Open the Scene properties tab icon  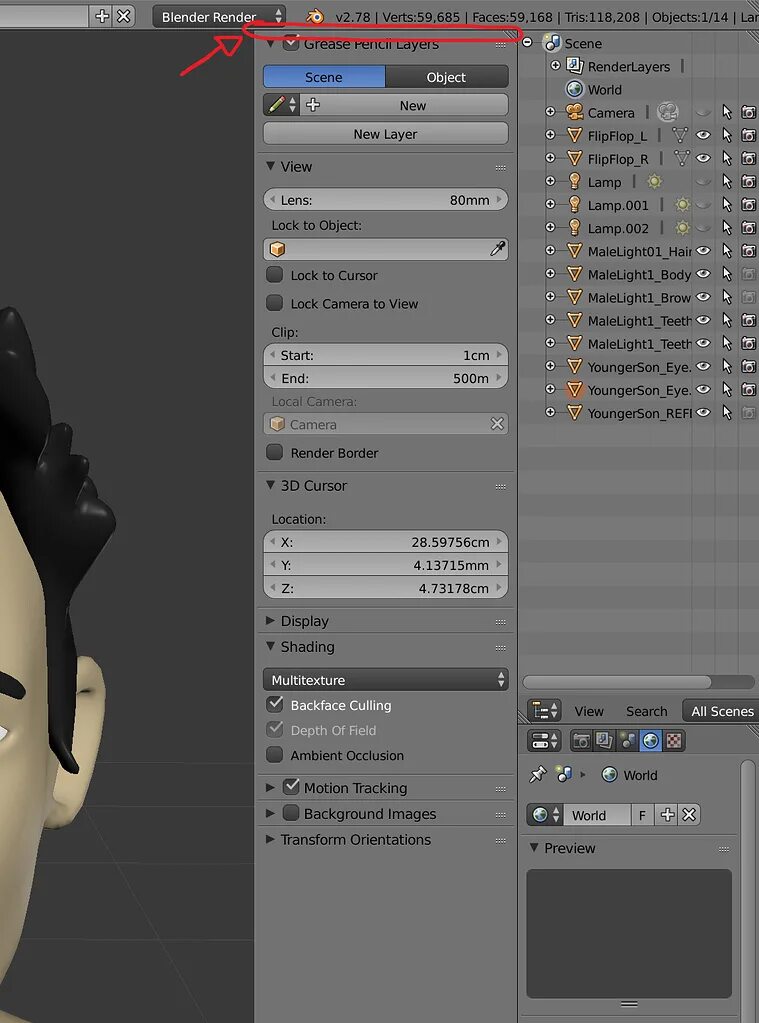pyautogui.click(x=627, y=741)
